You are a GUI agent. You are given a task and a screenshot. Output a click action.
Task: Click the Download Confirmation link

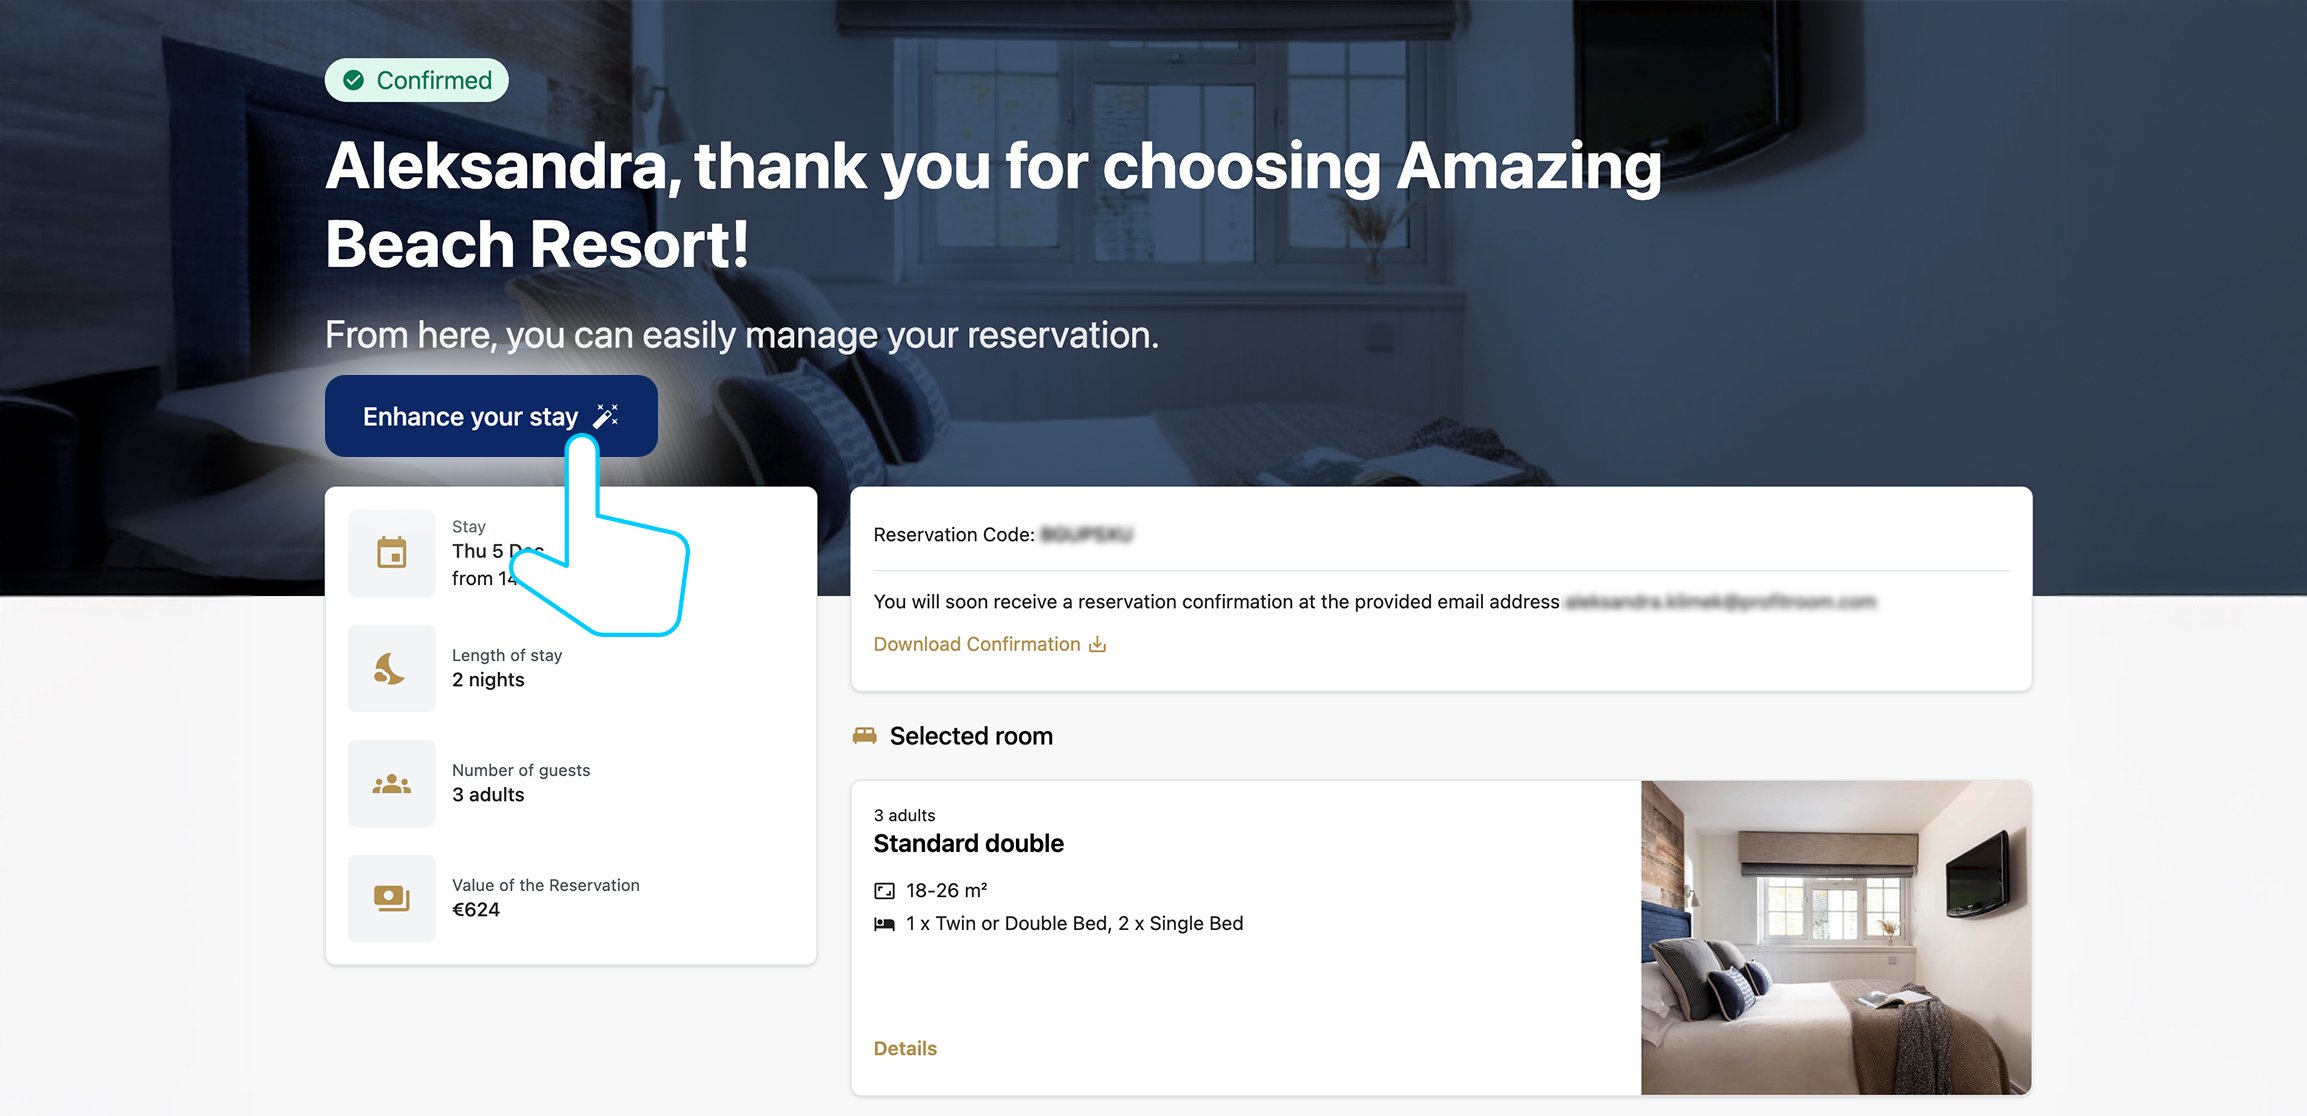[977, 644]
